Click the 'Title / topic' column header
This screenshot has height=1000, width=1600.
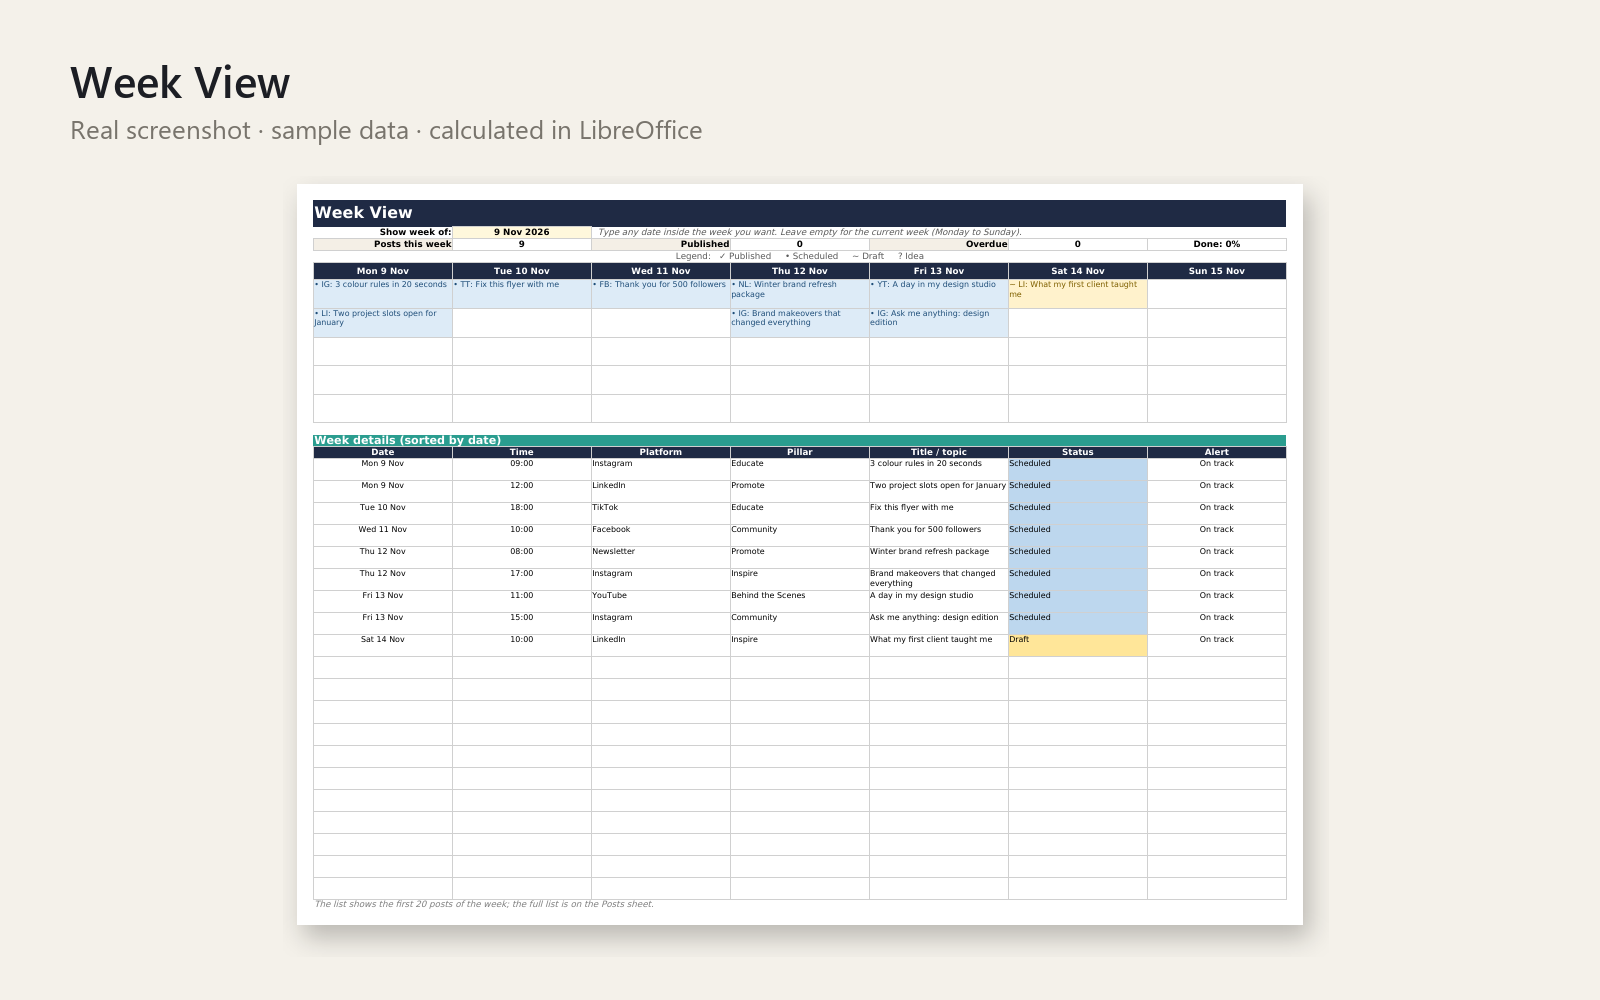coord(939,452)
